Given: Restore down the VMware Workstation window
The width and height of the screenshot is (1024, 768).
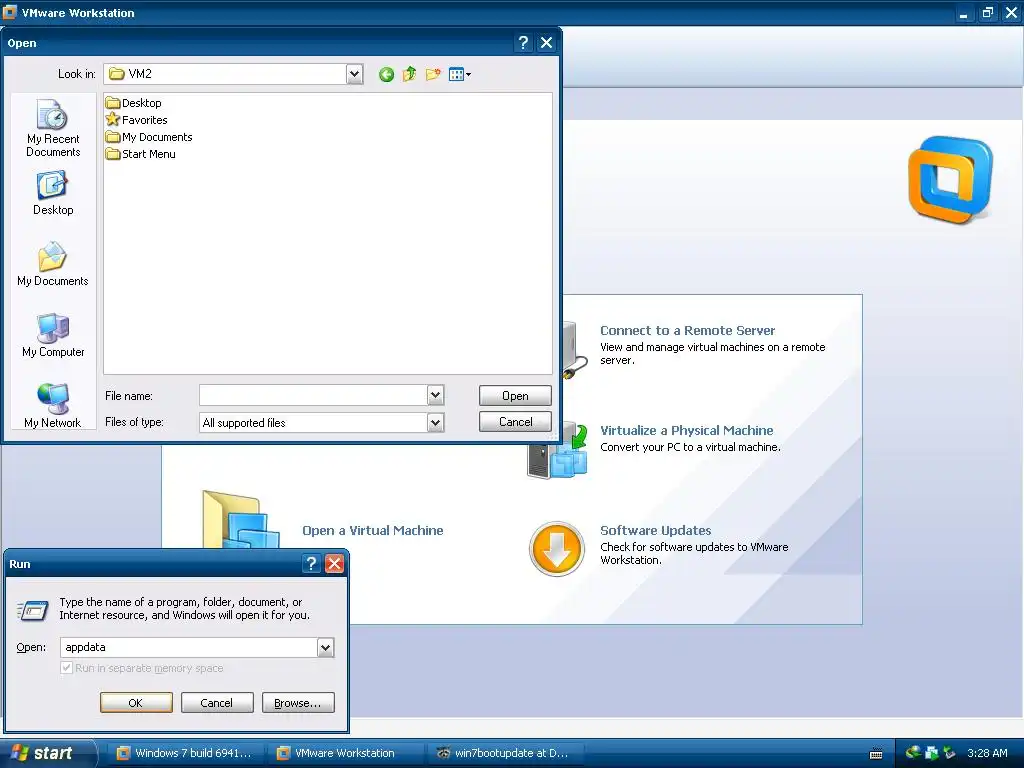Looking at the screenshot, I should pos(987,12).
